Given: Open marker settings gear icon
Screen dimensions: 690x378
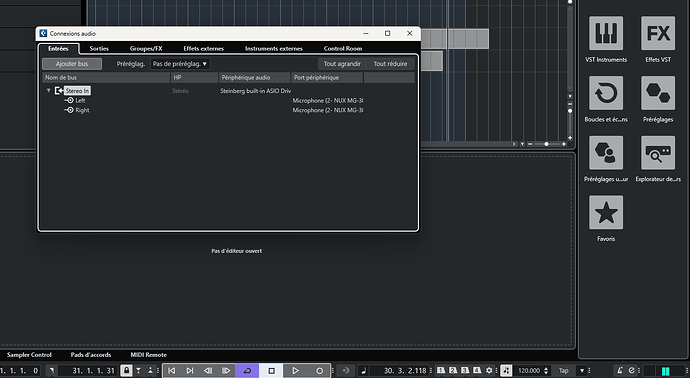Looking at the screenshot, I should [x=489, y=371].
